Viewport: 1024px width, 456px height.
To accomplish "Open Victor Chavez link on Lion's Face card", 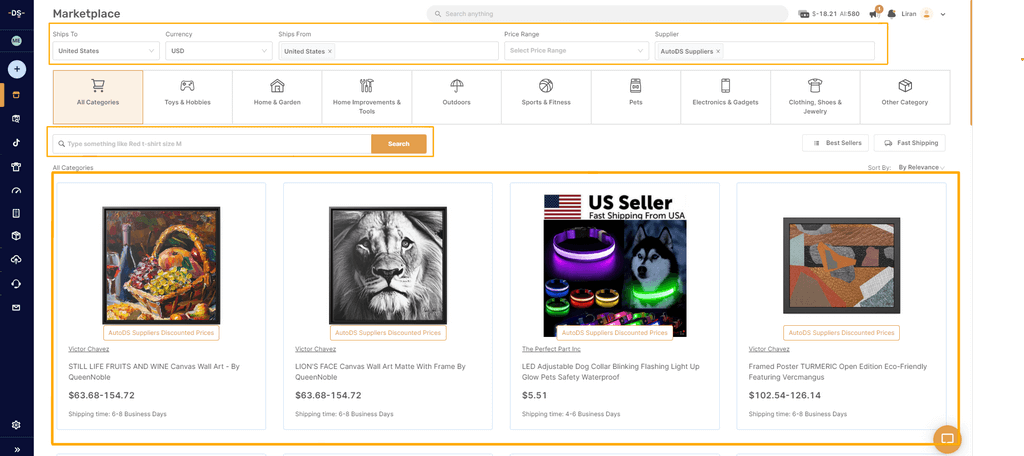I will pyautogui.click(x=315, y=349).
